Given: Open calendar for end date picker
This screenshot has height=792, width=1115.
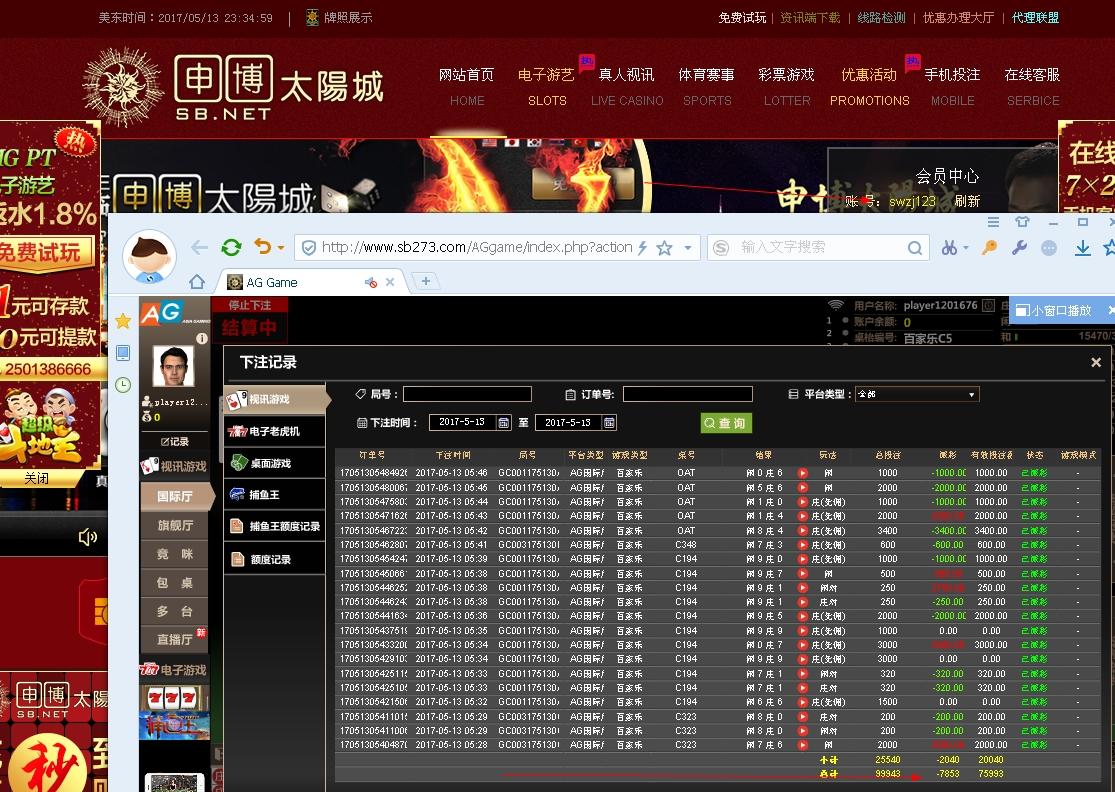Looking at the screenshot, I should click(x=609, y=422).
